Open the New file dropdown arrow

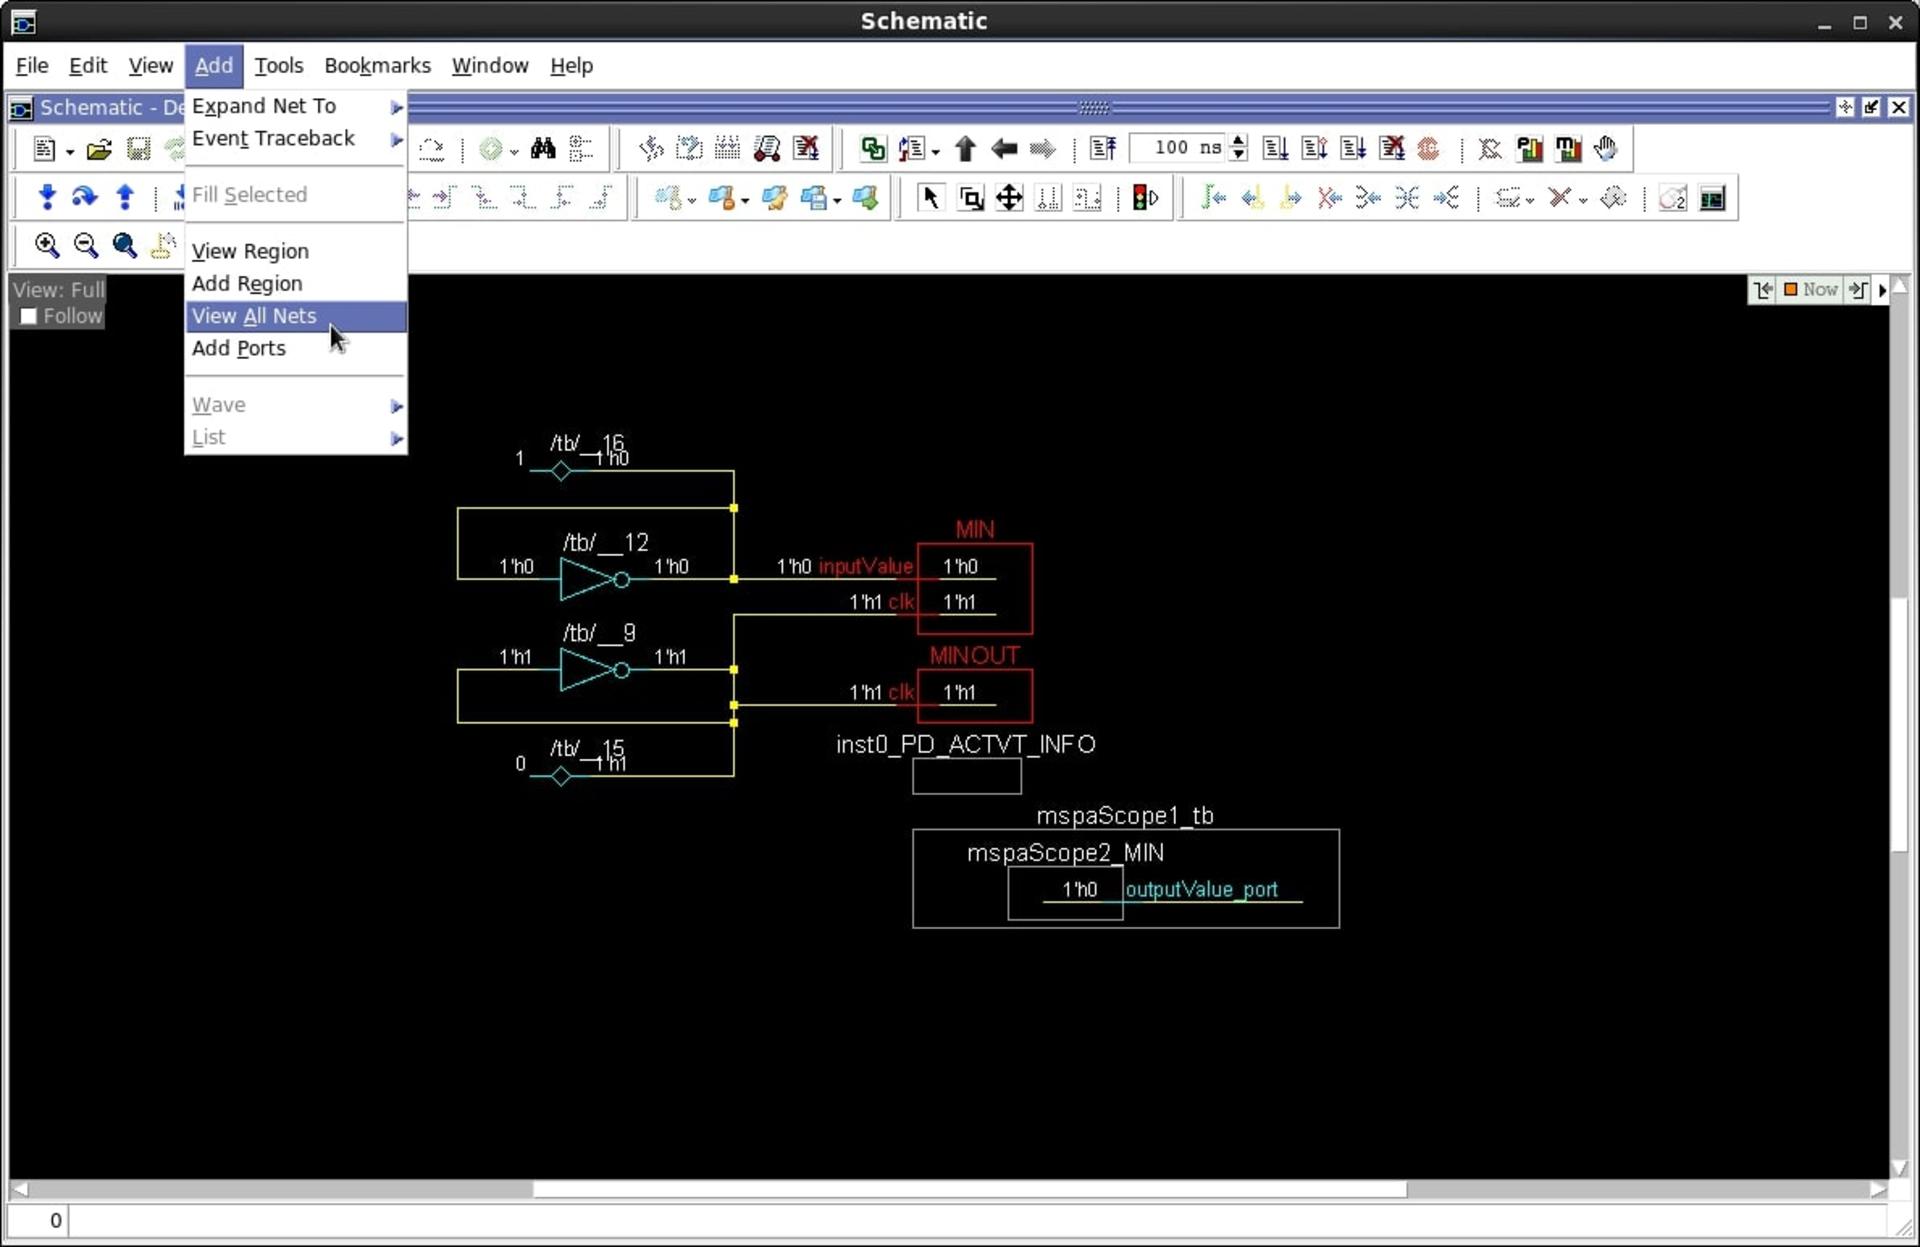[70, 152]
